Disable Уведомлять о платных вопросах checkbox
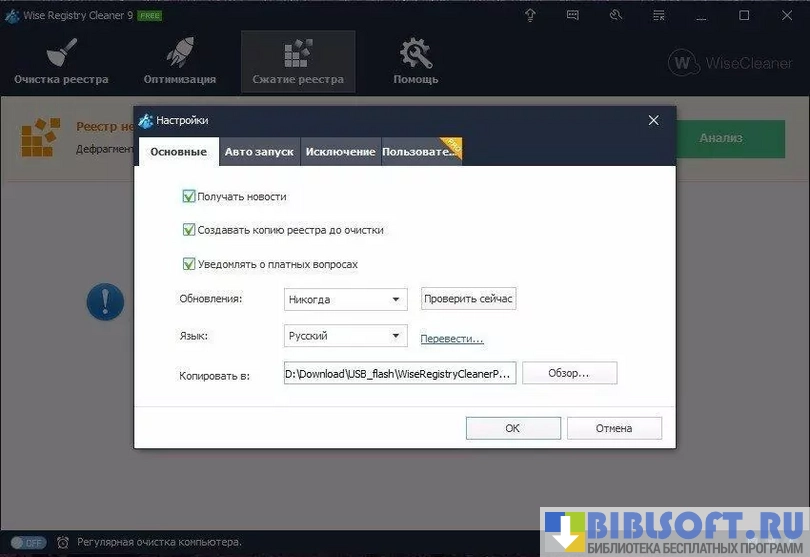This screenshot has height=557, width=810. (x=189, y=265)
